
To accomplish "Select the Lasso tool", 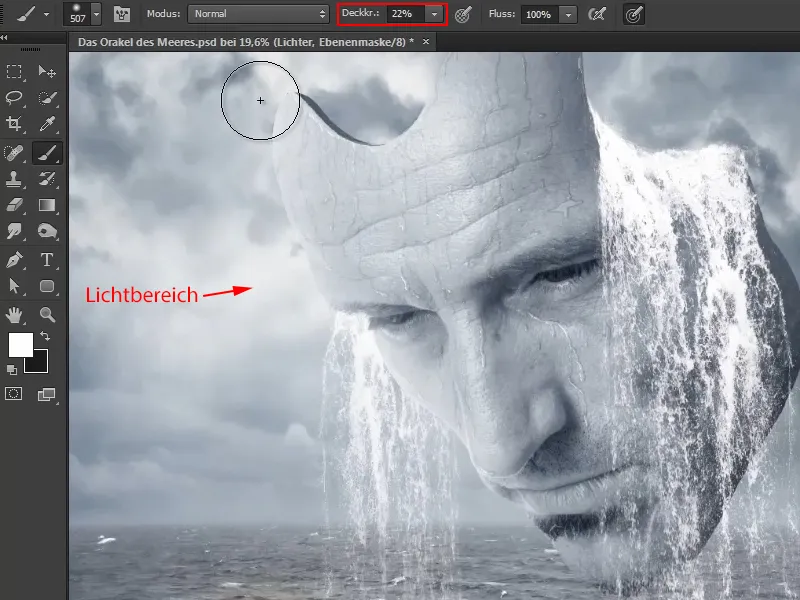I will coord(14,98).
